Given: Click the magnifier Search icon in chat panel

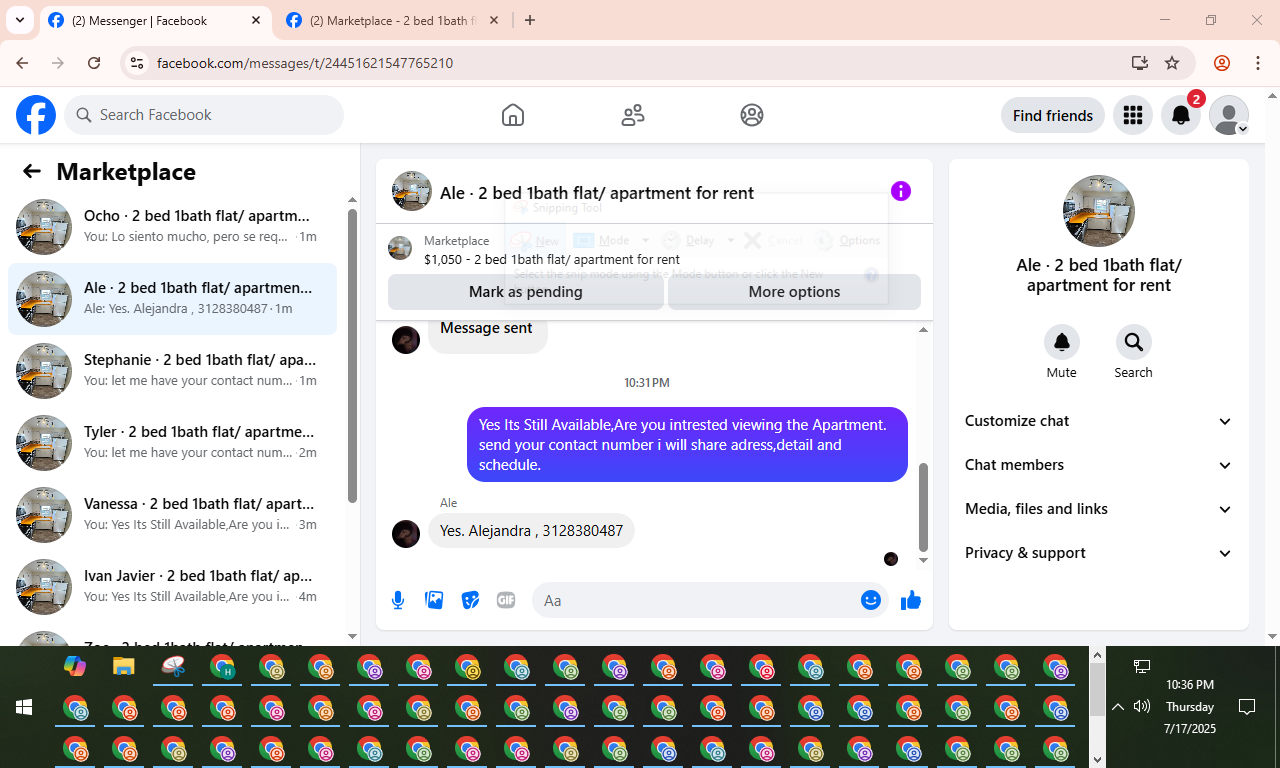Looking at the screenshot, I should [x=1134, y=342].
